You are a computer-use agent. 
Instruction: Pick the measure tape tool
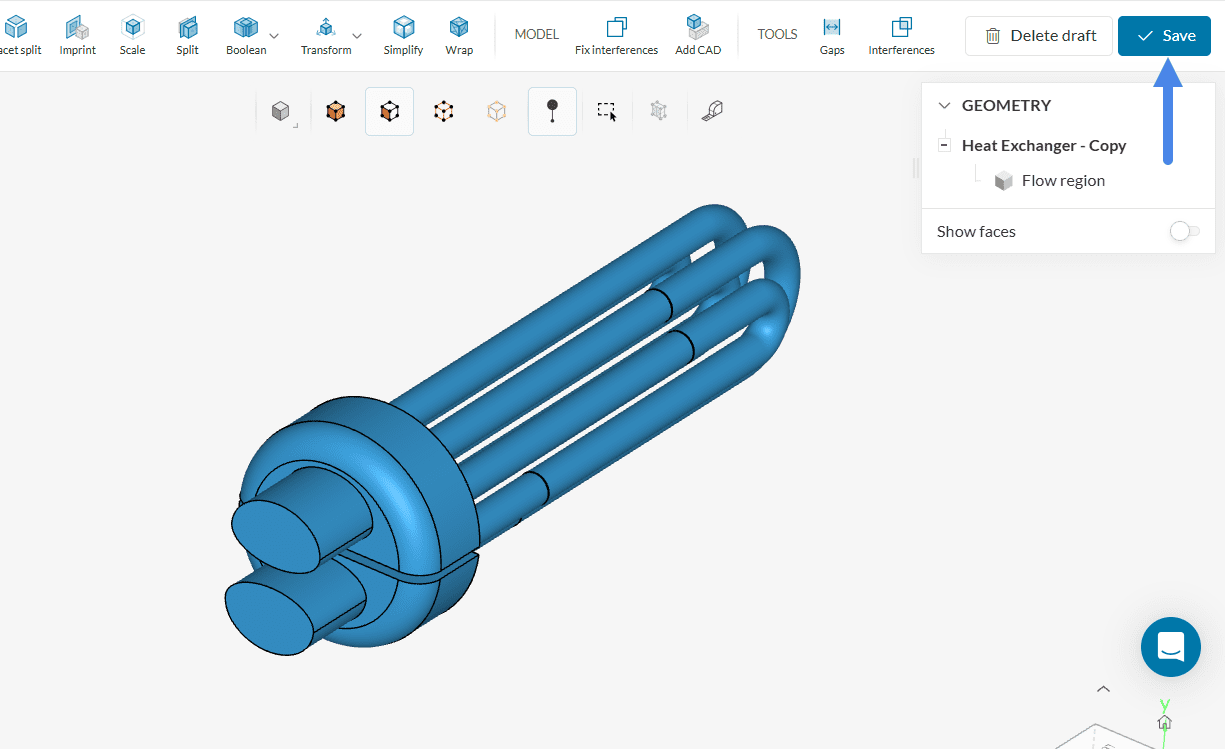click(711, 111)
